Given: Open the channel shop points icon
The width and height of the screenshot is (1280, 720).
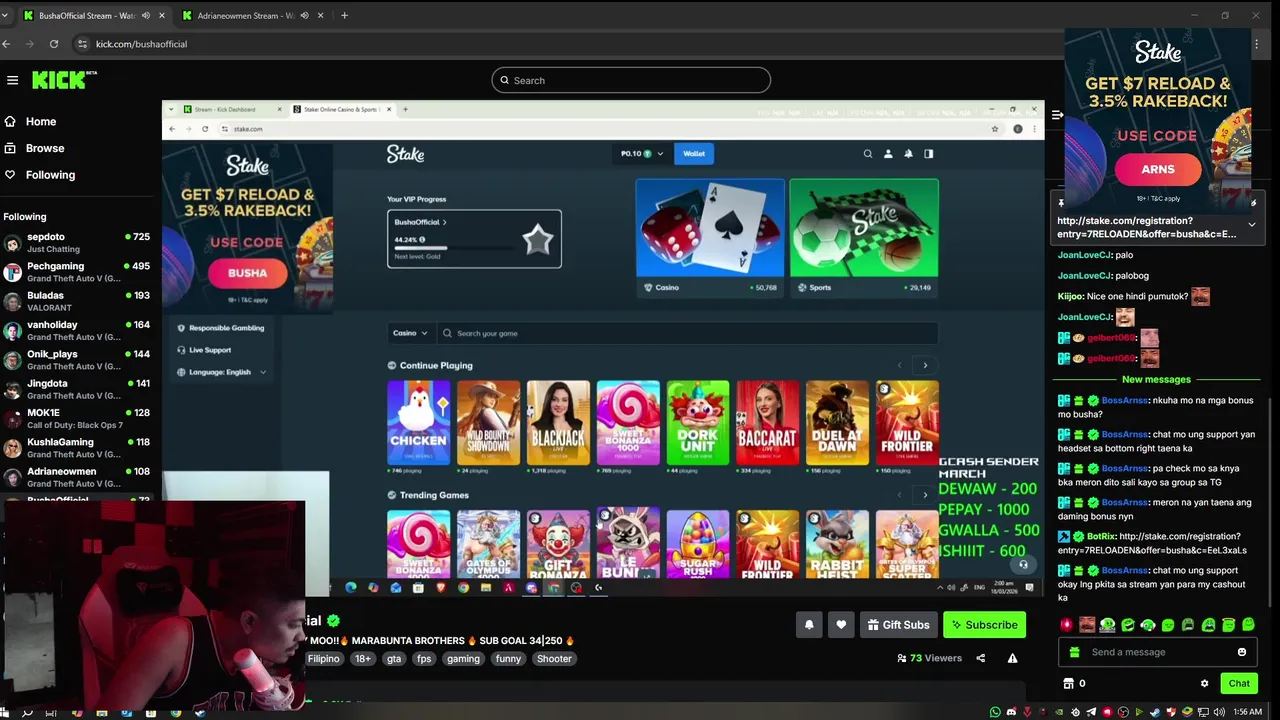Looking at the screenshot, I should click(x=1068, y=684).
